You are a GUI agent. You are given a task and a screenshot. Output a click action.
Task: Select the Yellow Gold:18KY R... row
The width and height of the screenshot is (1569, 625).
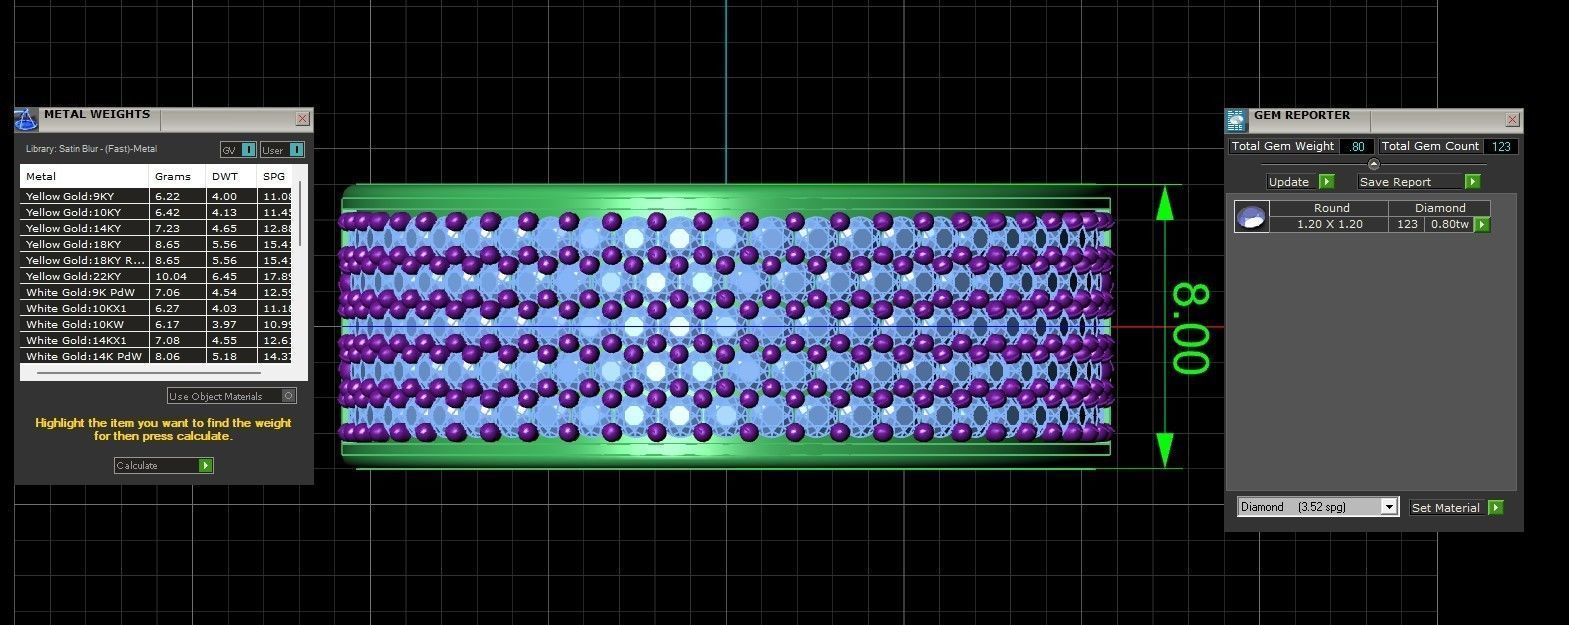coord(157,261)
